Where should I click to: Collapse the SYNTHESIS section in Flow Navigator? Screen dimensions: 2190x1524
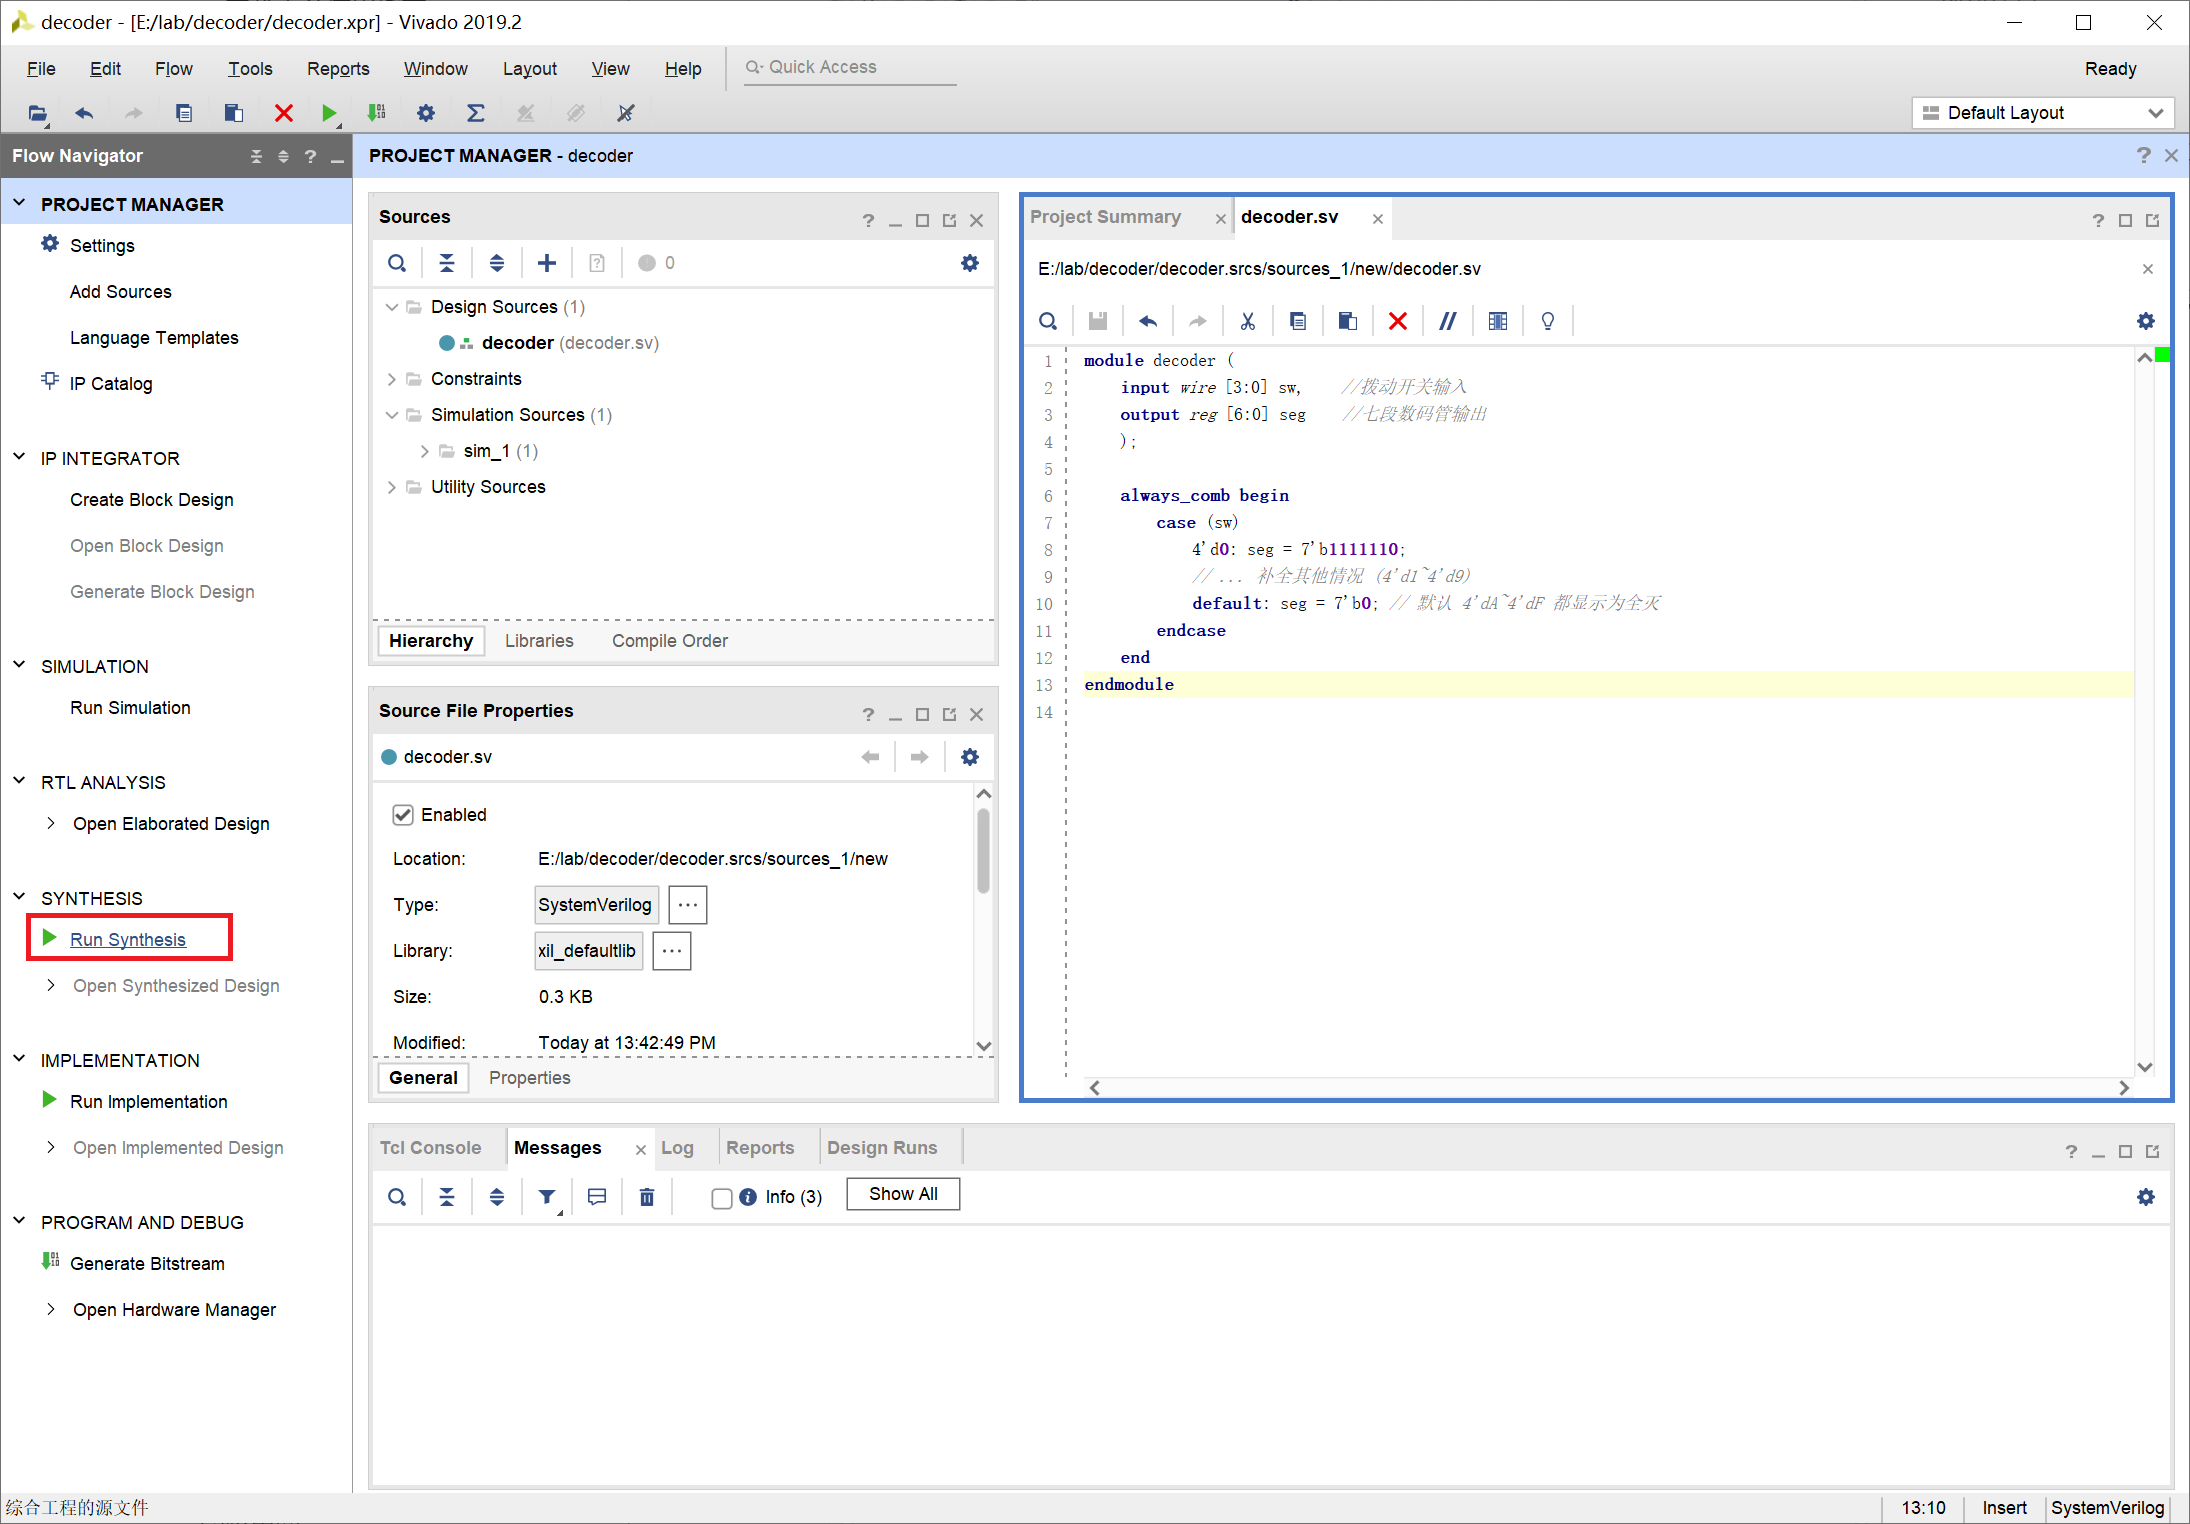click(19, 897)
